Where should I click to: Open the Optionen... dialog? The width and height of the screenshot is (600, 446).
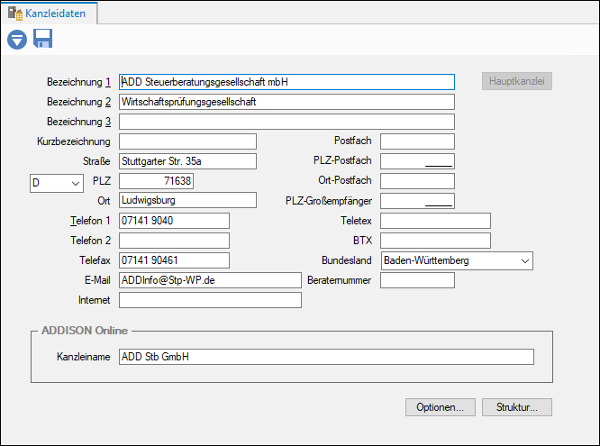(440, 407)
